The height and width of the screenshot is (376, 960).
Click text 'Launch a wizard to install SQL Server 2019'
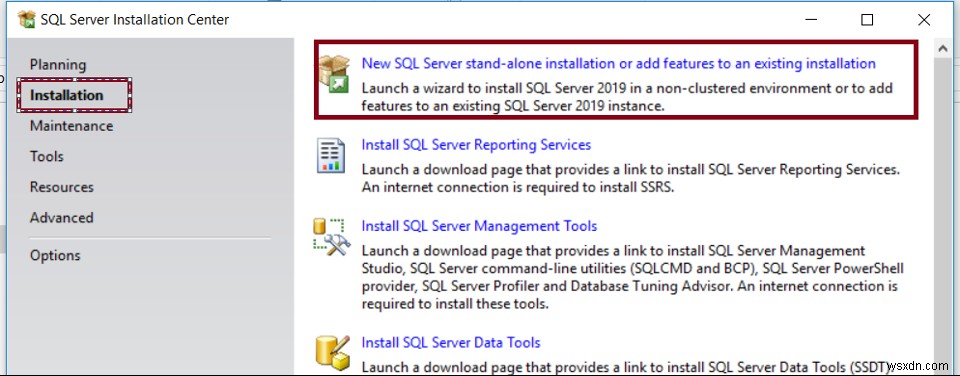(493, 88)
